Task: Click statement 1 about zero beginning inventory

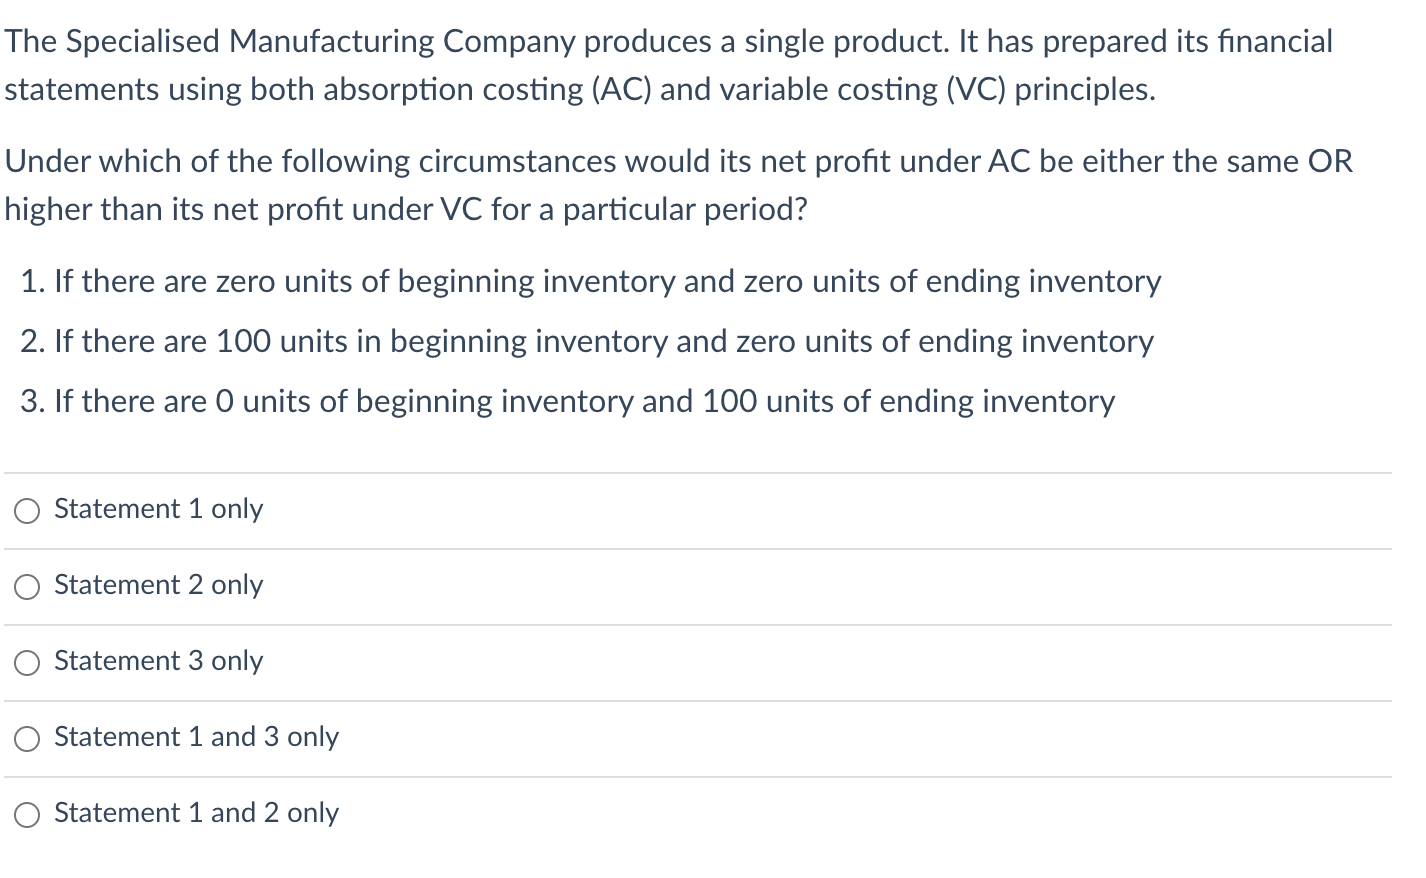Action: tap(591, 282)
